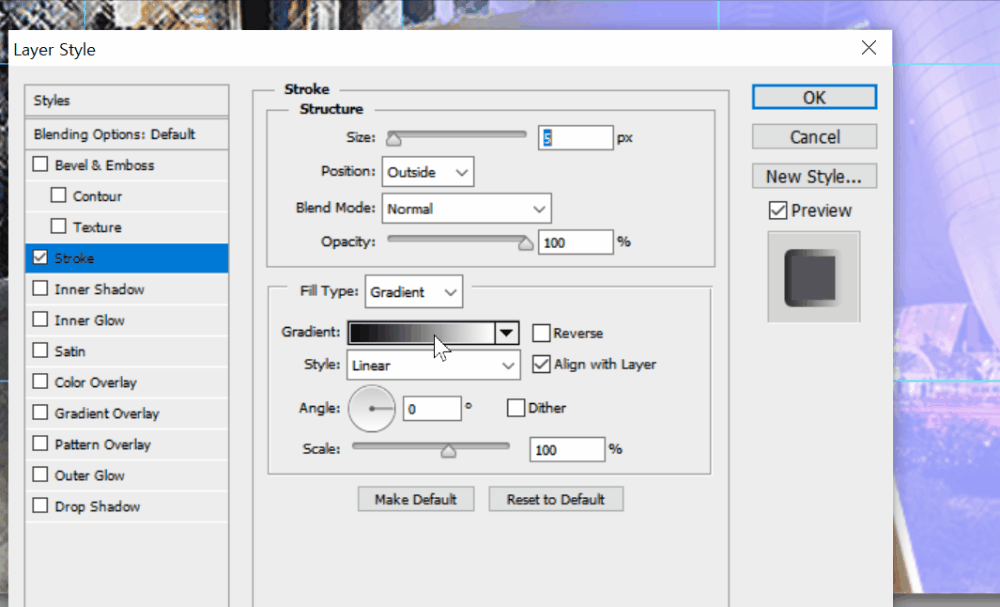The height and width of the screenshot is (607, 1000).
Task: Uncheck Align with Layer
Action: coord(541,364)
